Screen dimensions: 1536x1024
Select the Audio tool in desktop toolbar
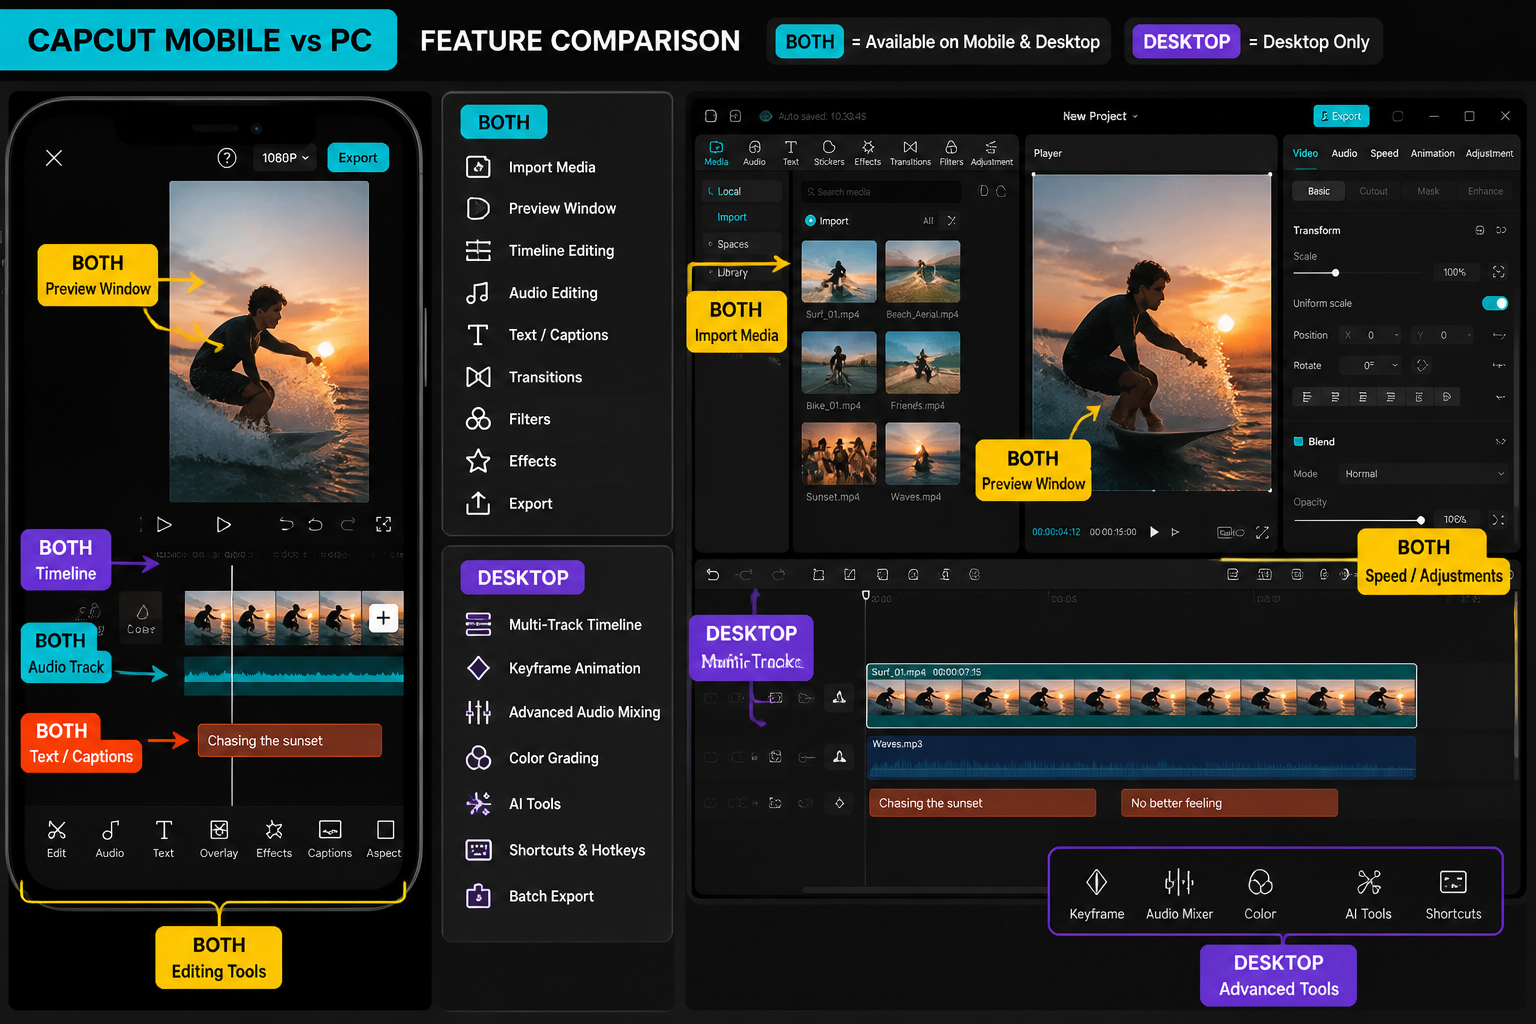pos(754,153)
